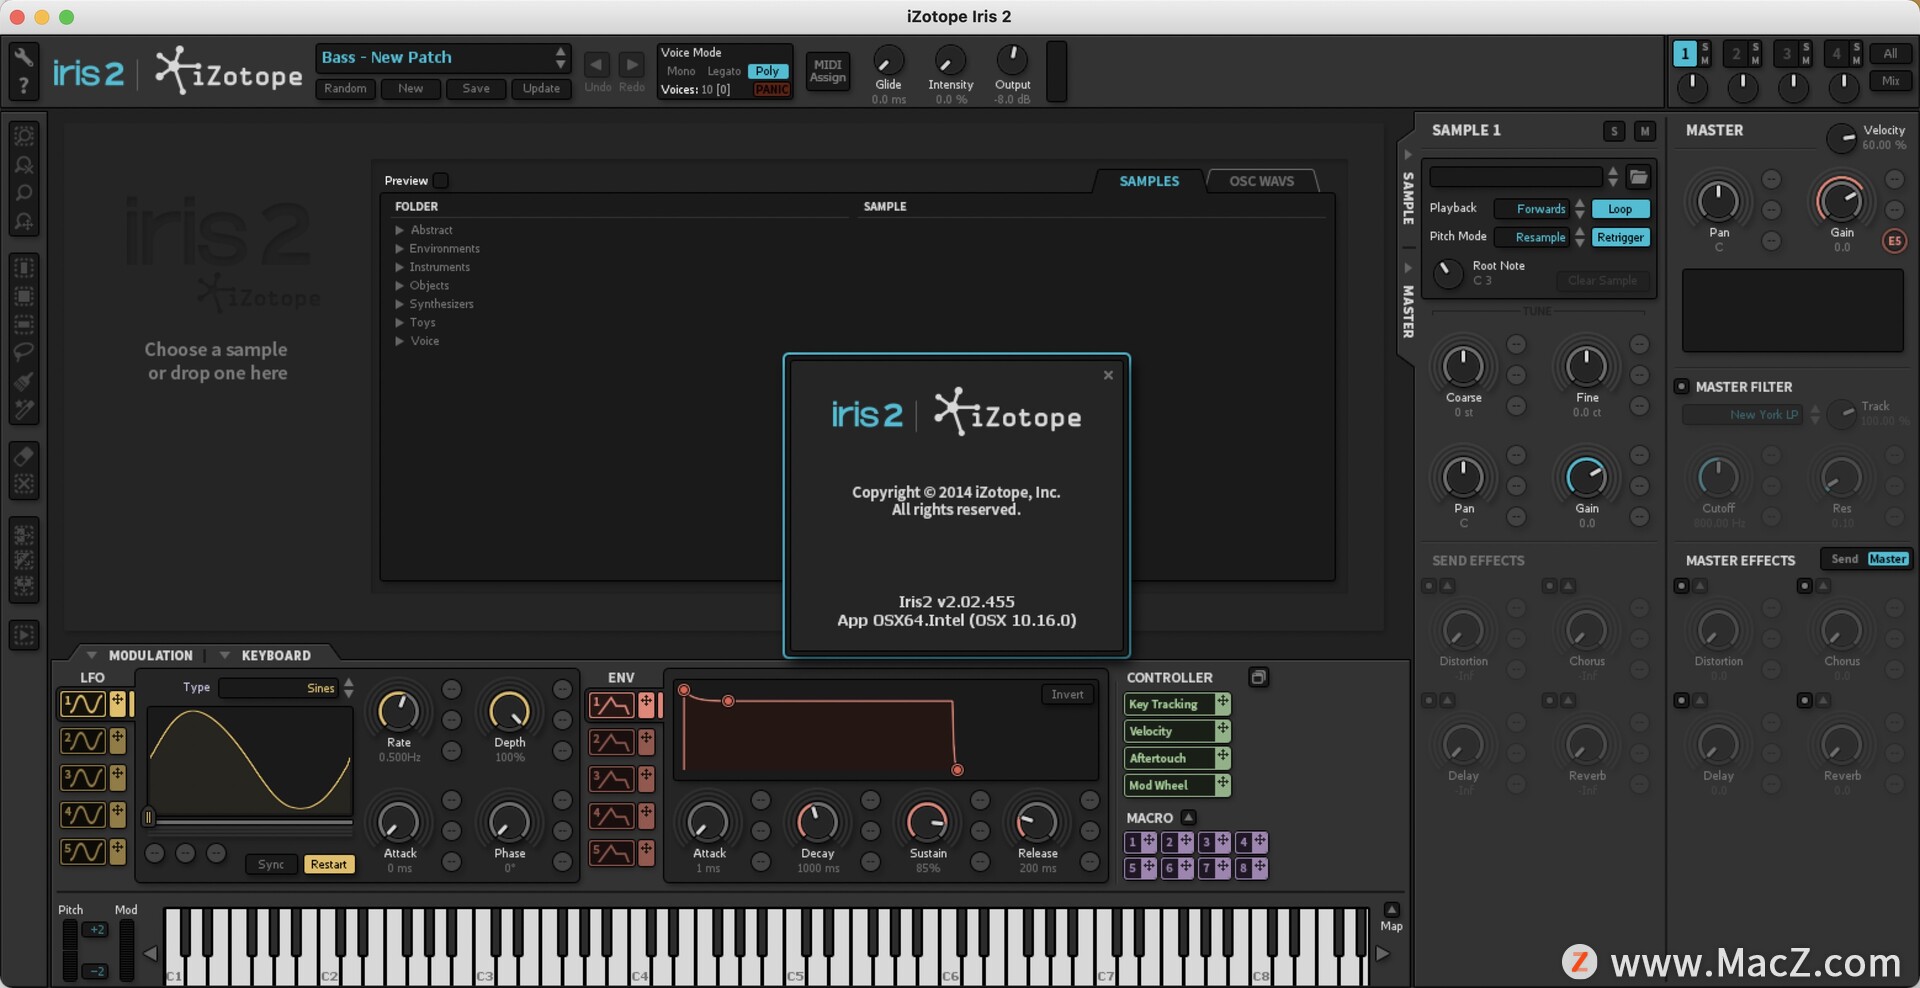Click the Pitch wheel slider
This screenshot has width=1920, height=988.
click(70, 950)
